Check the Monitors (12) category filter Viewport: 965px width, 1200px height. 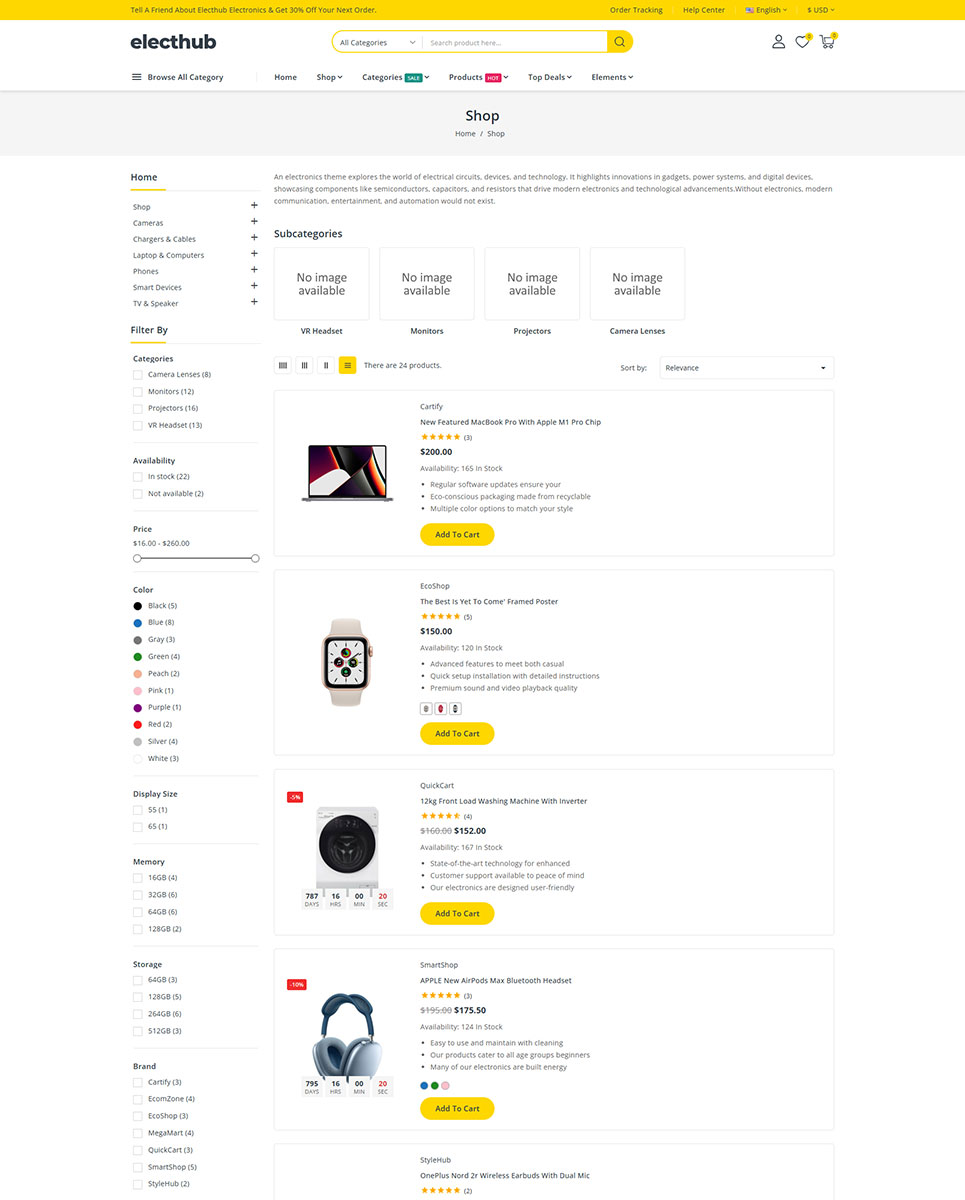[x=137, y=392]
